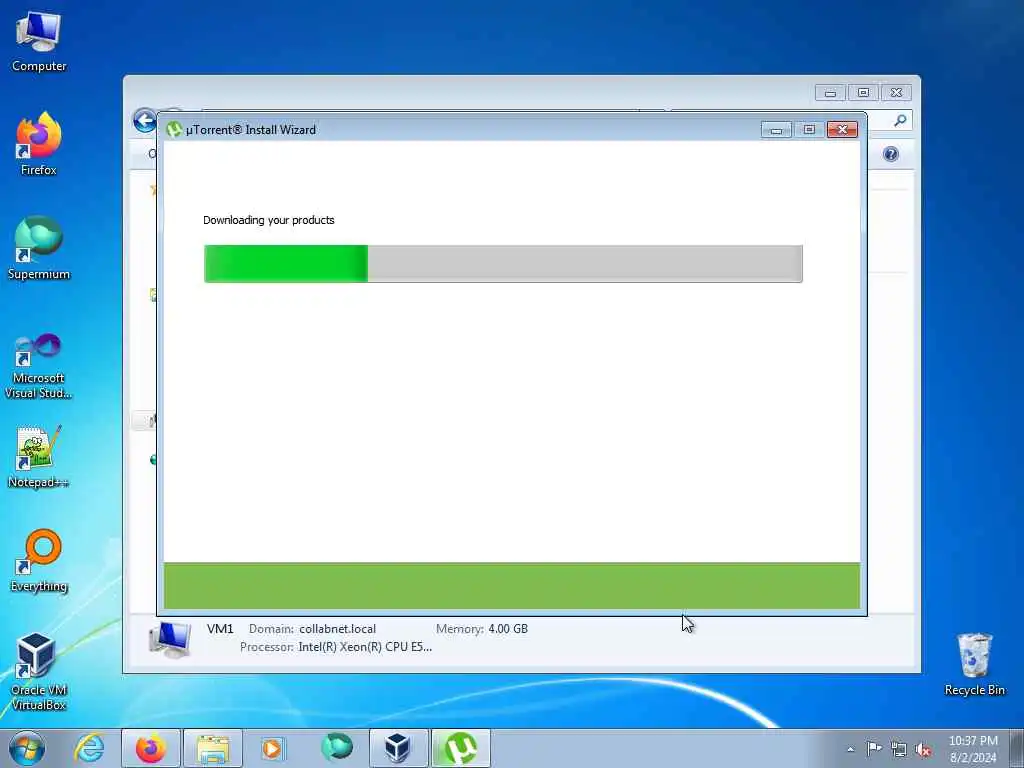Select the Everything desktop shortcut
Screen dimensions: 1024x768
(39, 560)
